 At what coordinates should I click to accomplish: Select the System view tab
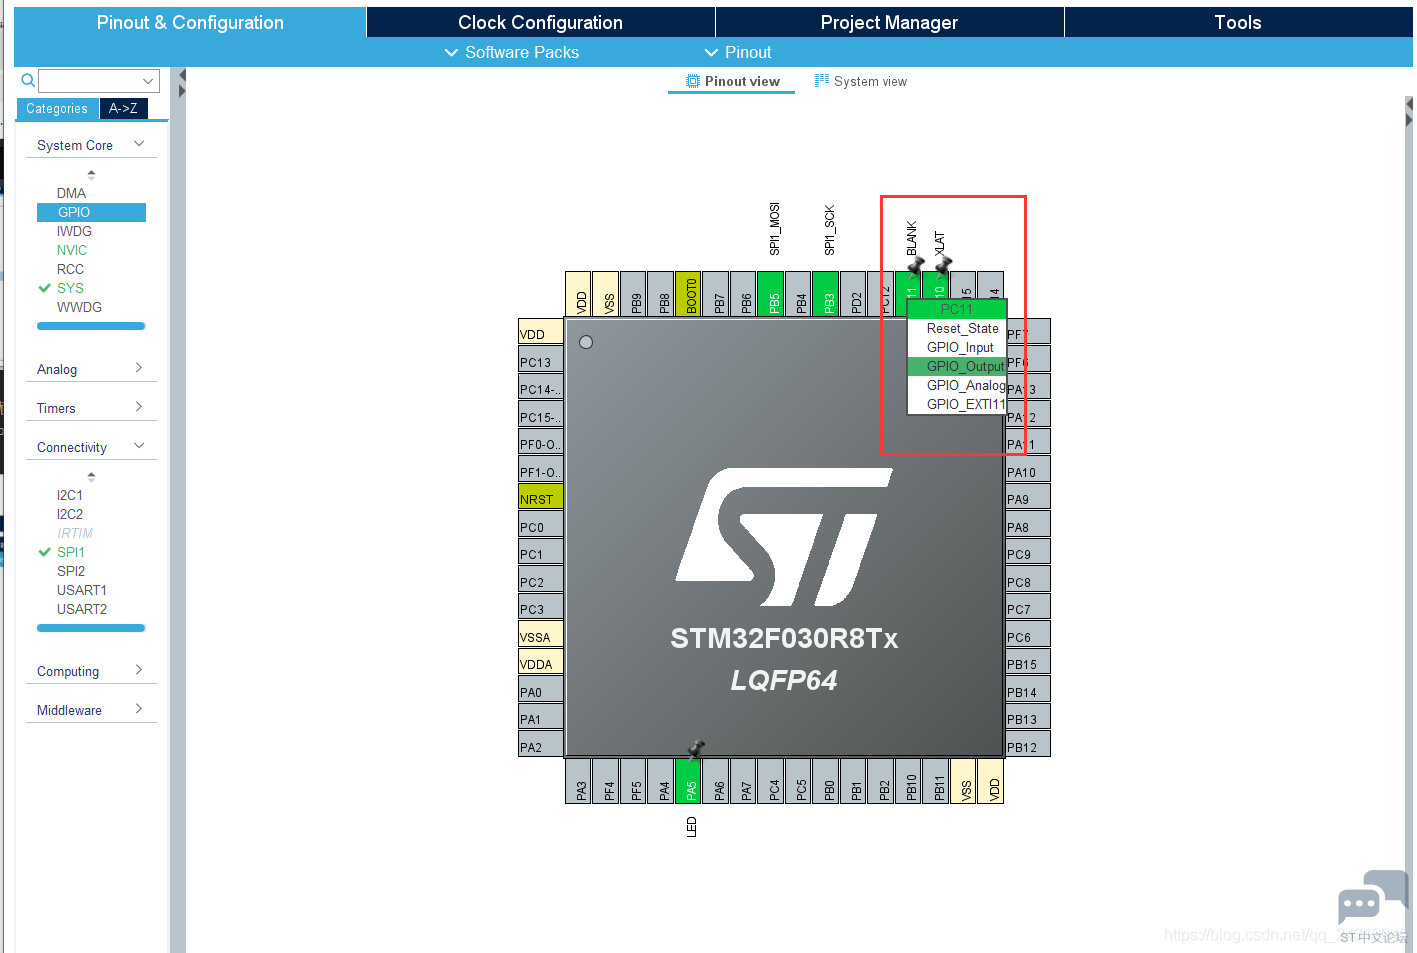tap(861, 82)
